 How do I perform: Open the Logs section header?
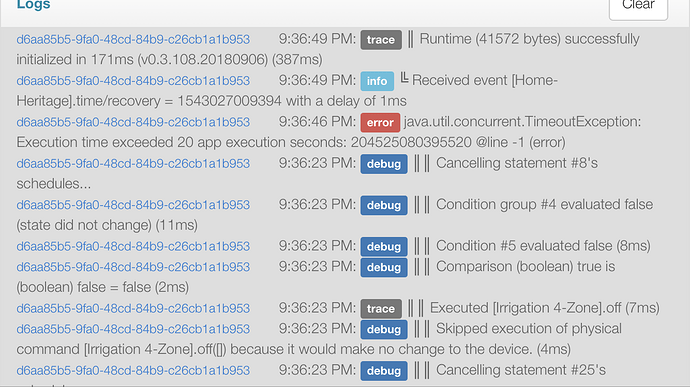(x=33, y=5)
